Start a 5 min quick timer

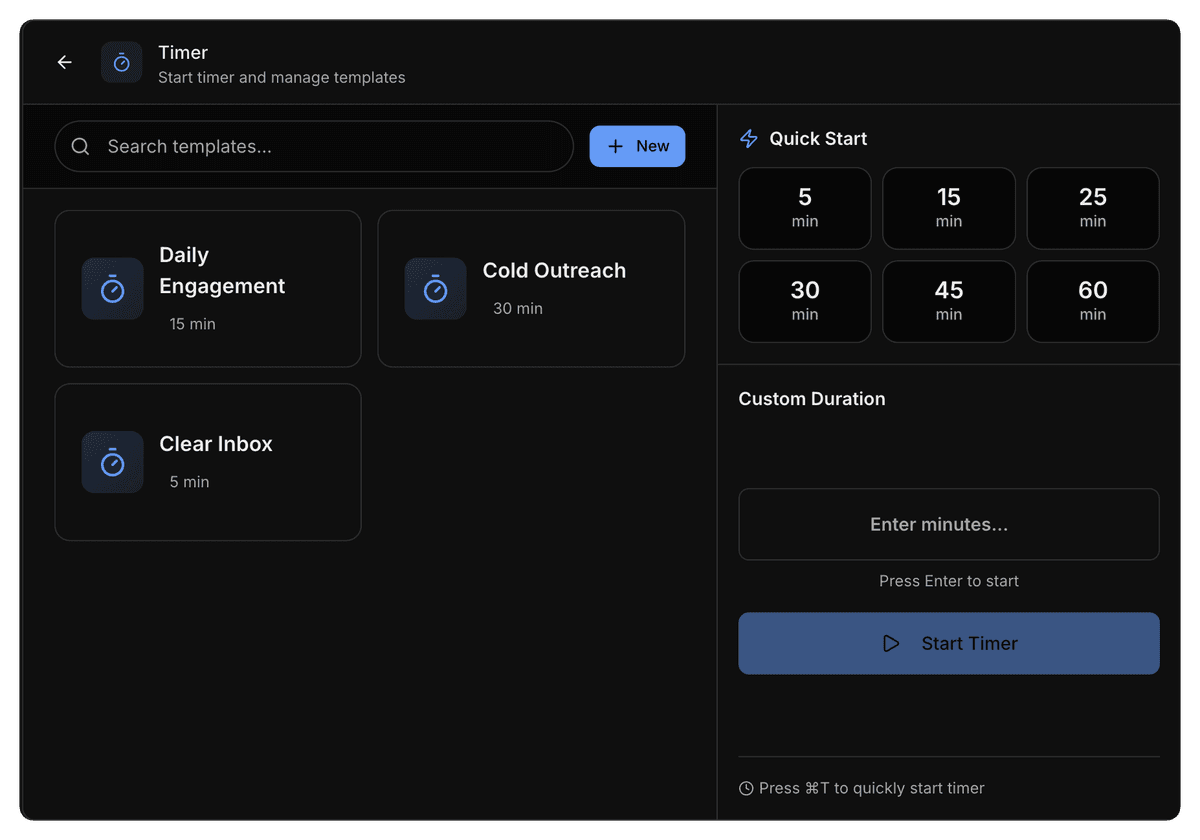805,208
